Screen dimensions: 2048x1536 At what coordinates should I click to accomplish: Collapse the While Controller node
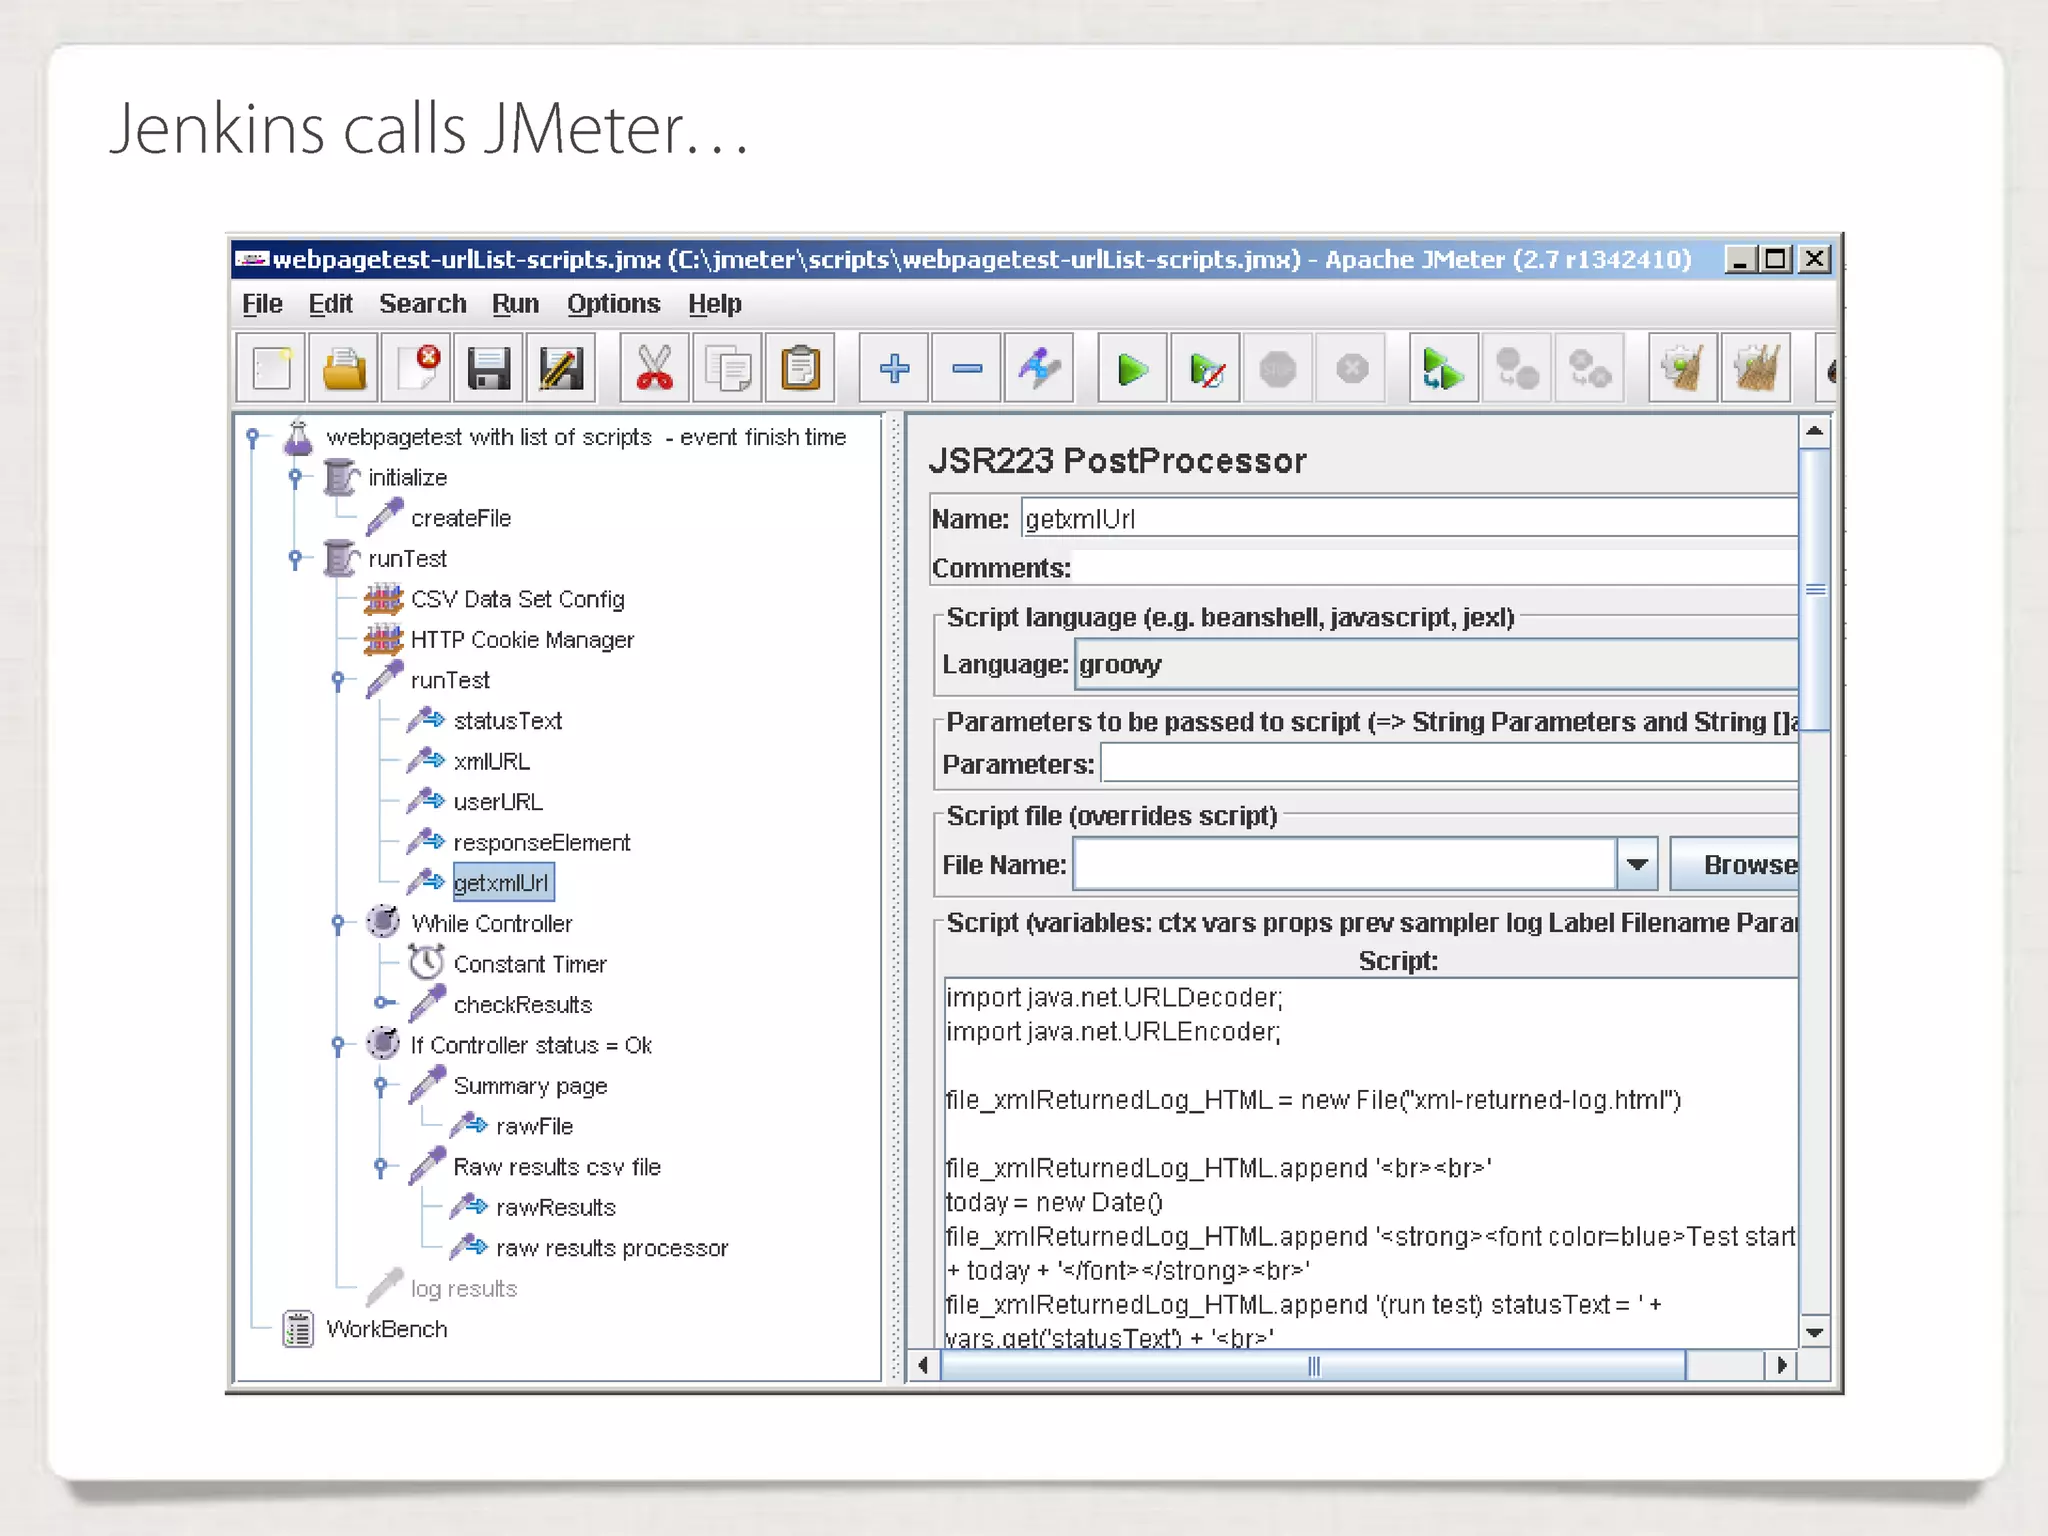[338, 924]
